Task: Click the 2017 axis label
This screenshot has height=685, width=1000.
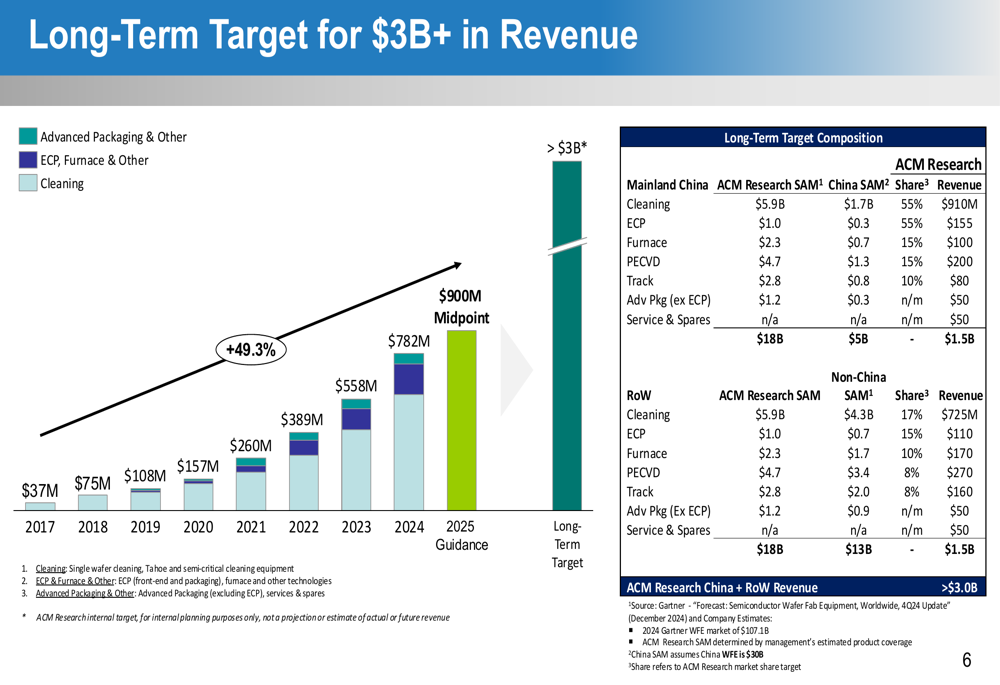Action: 40,527
